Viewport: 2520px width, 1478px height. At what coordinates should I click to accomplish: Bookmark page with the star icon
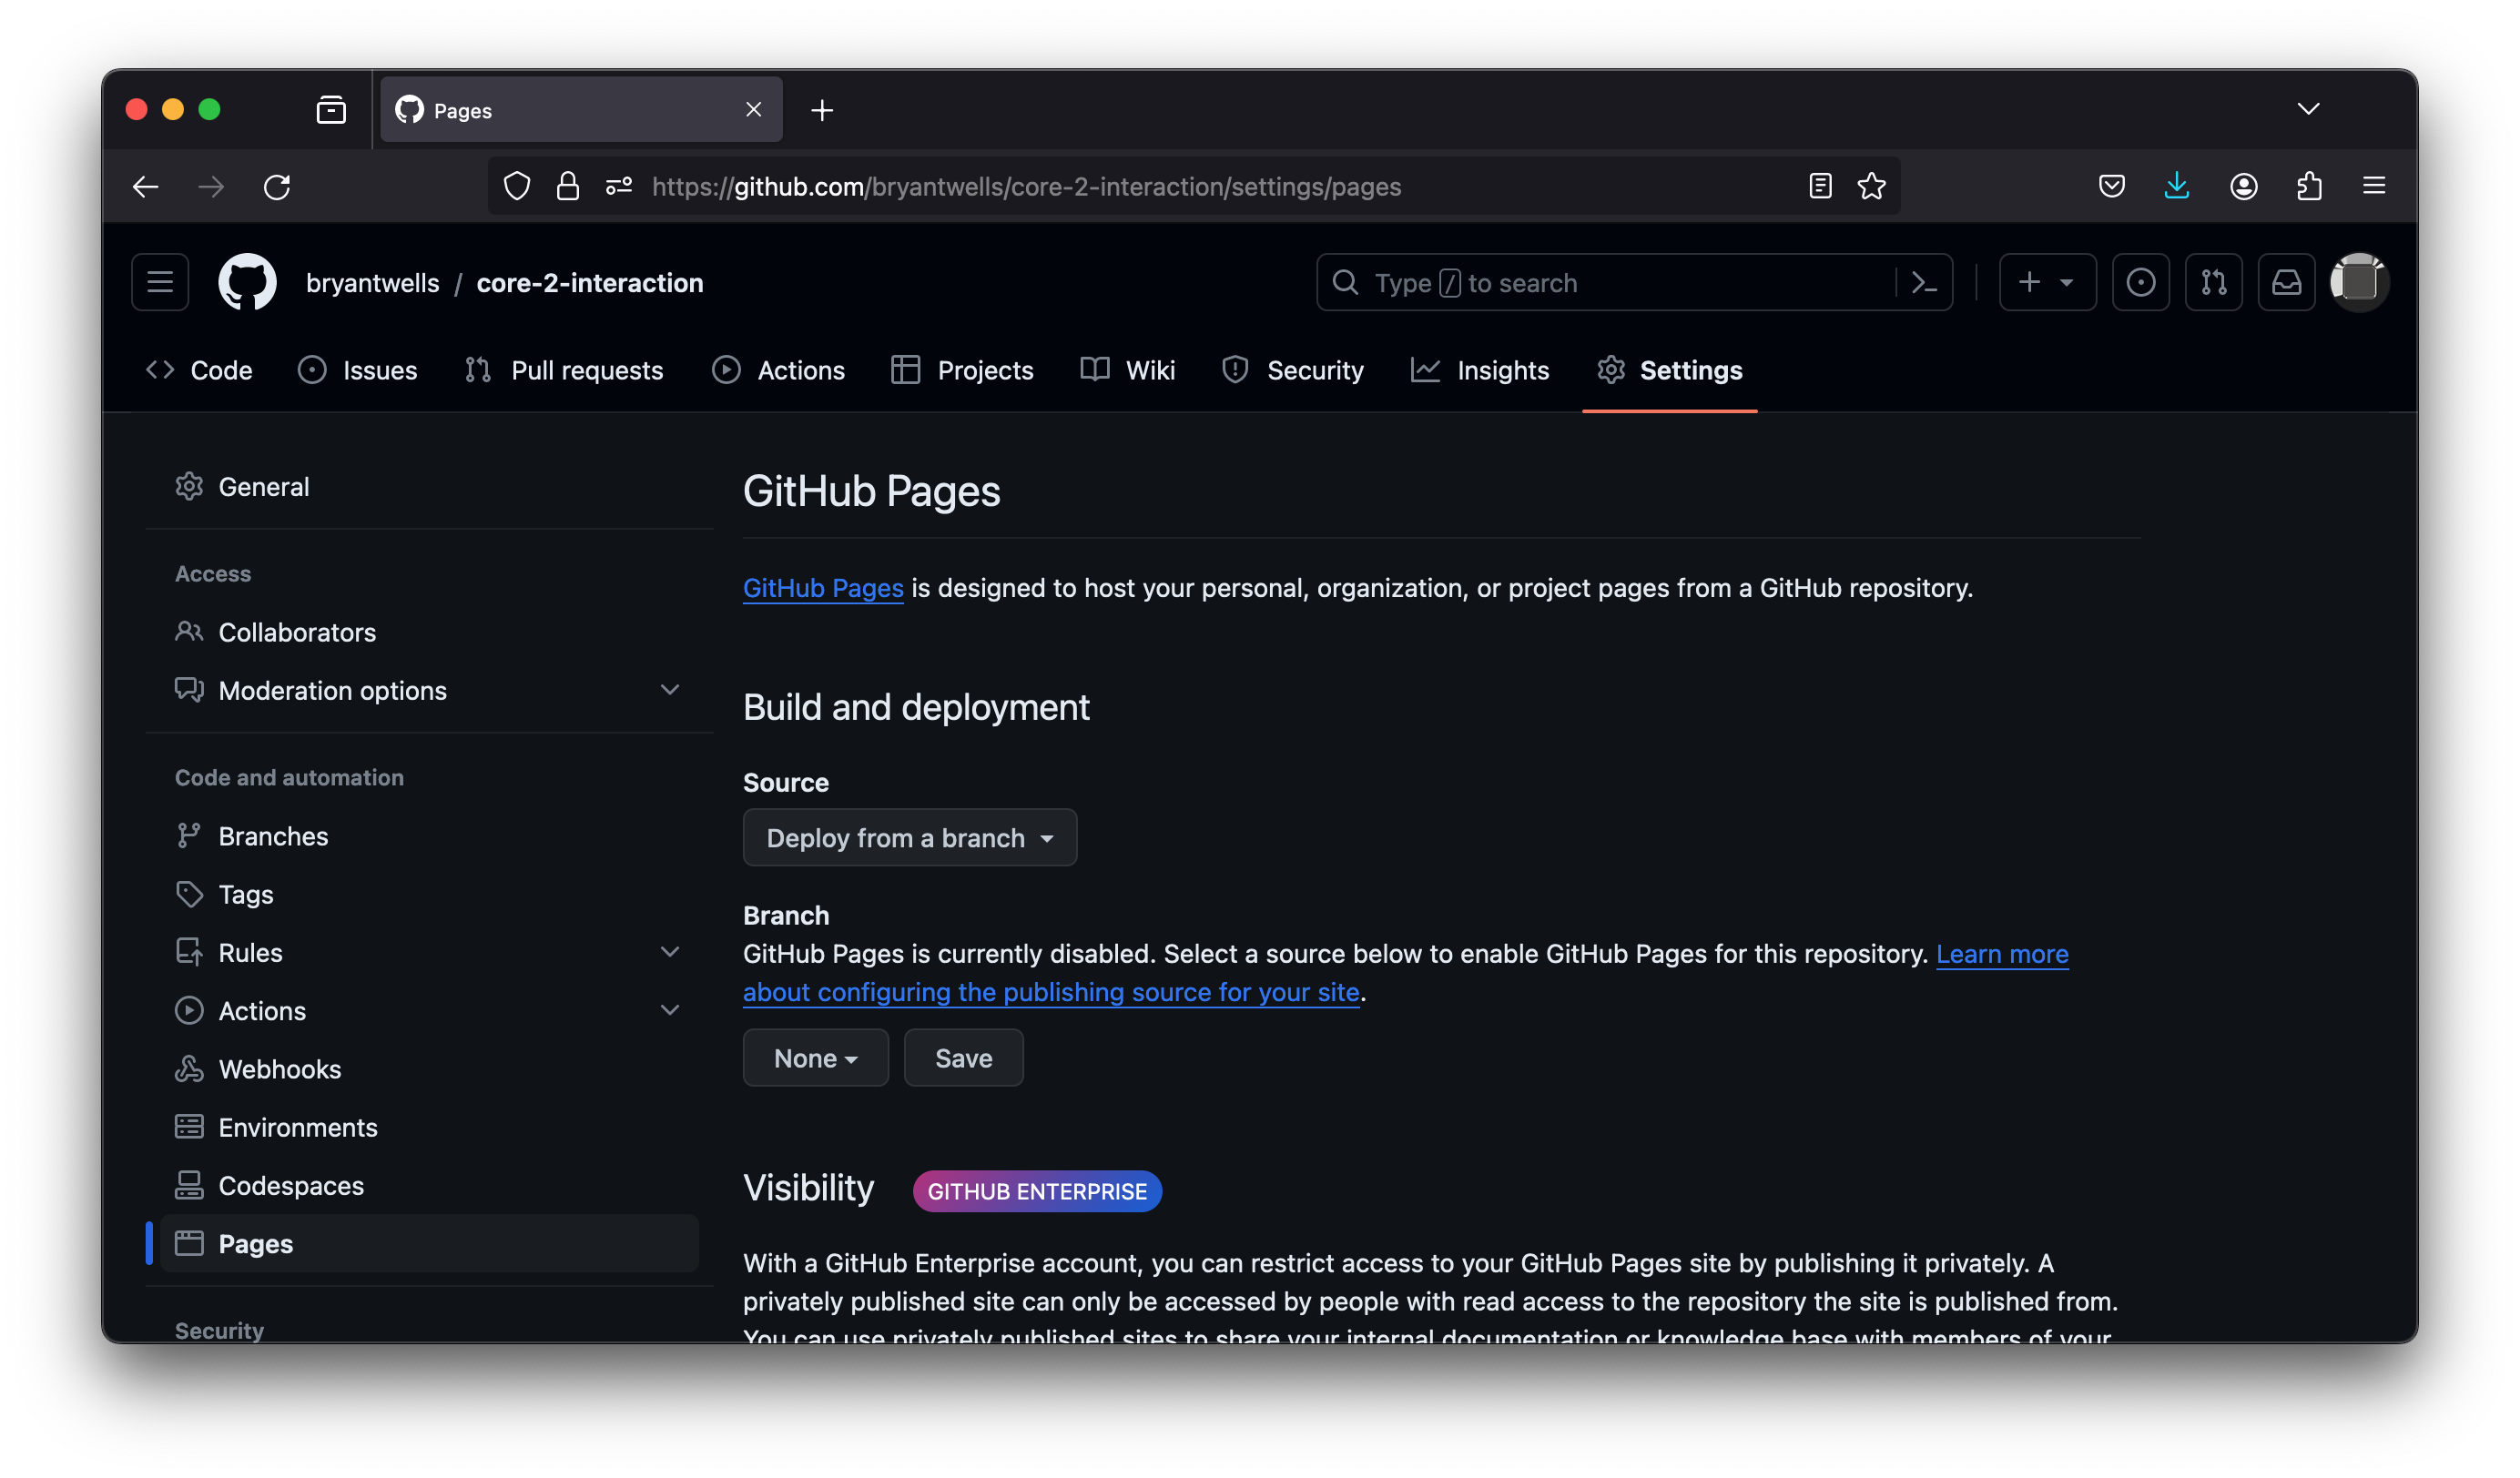pos(1871,186)
